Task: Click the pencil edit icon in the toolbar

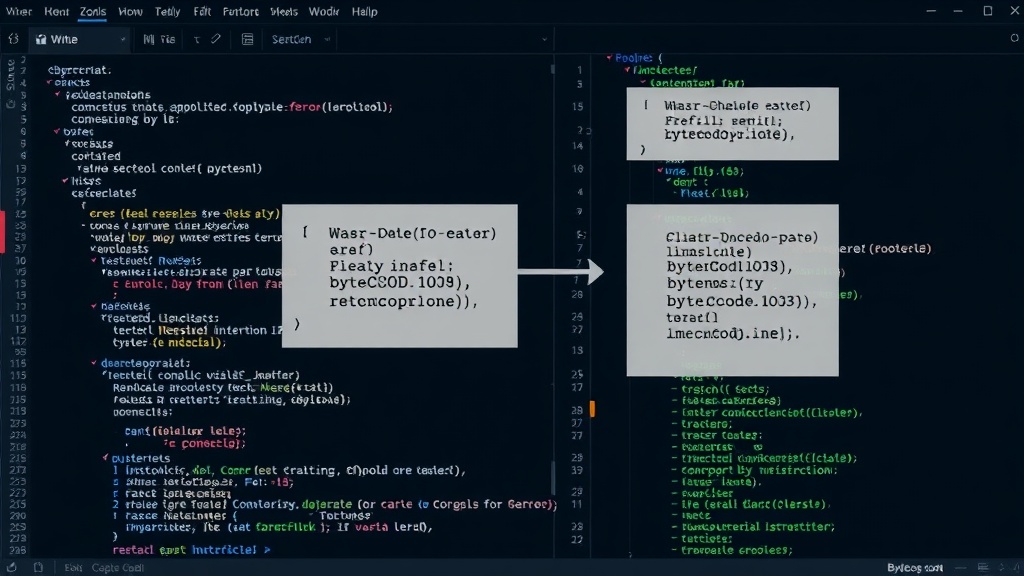Action: pos(216,39)
